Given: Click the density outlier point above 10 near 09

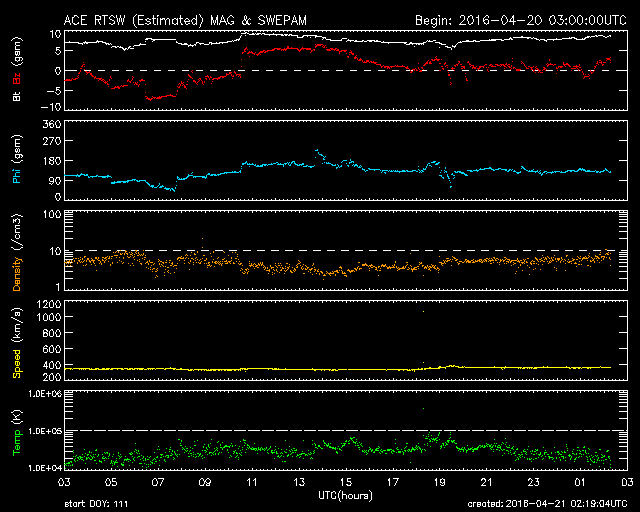Looking at the screenshot, I should [202, 238].
